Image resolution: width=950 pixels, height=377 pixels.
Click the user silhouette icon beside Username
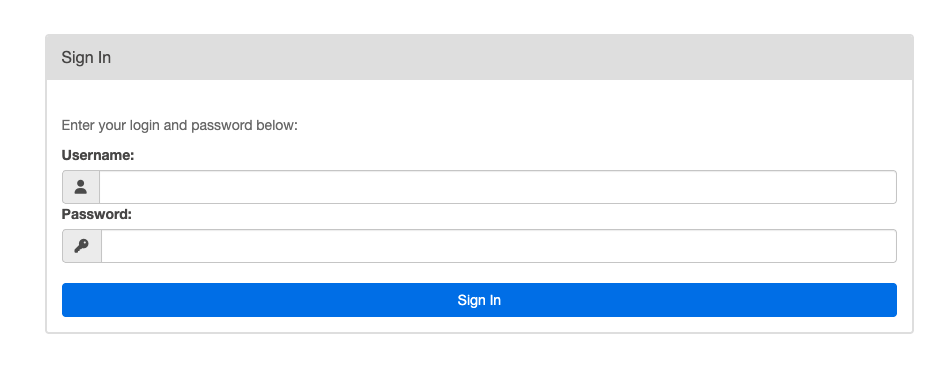pos(81,187)
